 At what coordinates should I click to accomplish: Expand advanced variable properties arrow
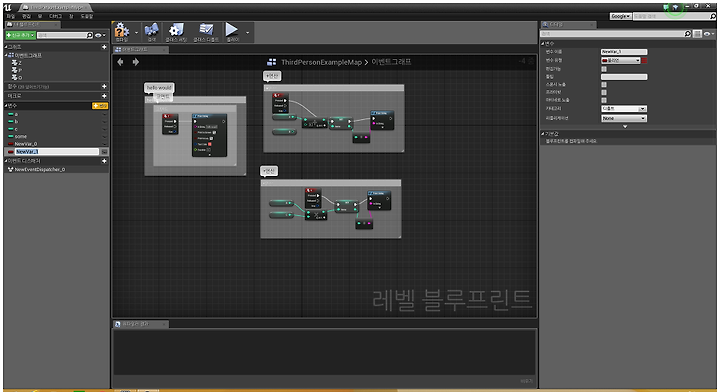coord(625,126)
